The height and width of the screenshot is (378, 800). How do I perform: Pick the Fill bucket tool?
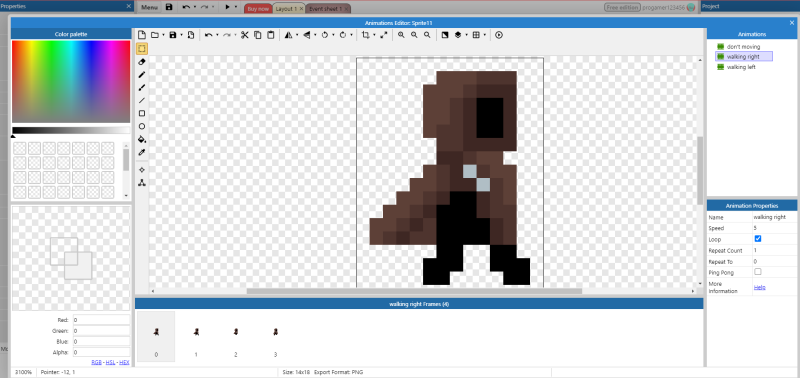click(142, 139)
